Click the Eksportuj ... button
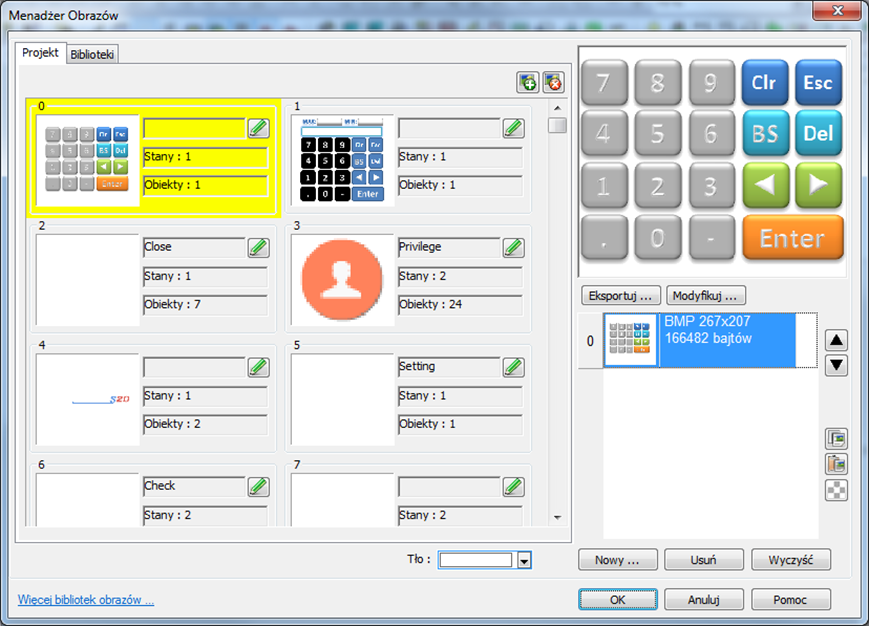869x626 pixels. click(x=620, y=296)
